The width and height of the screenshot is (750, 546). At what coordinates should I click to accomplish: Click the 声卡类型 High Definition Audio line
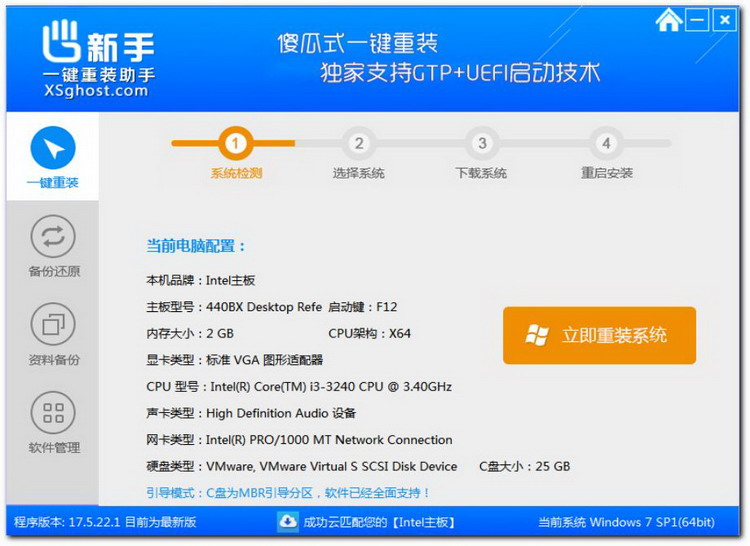(x=251, y=413)
